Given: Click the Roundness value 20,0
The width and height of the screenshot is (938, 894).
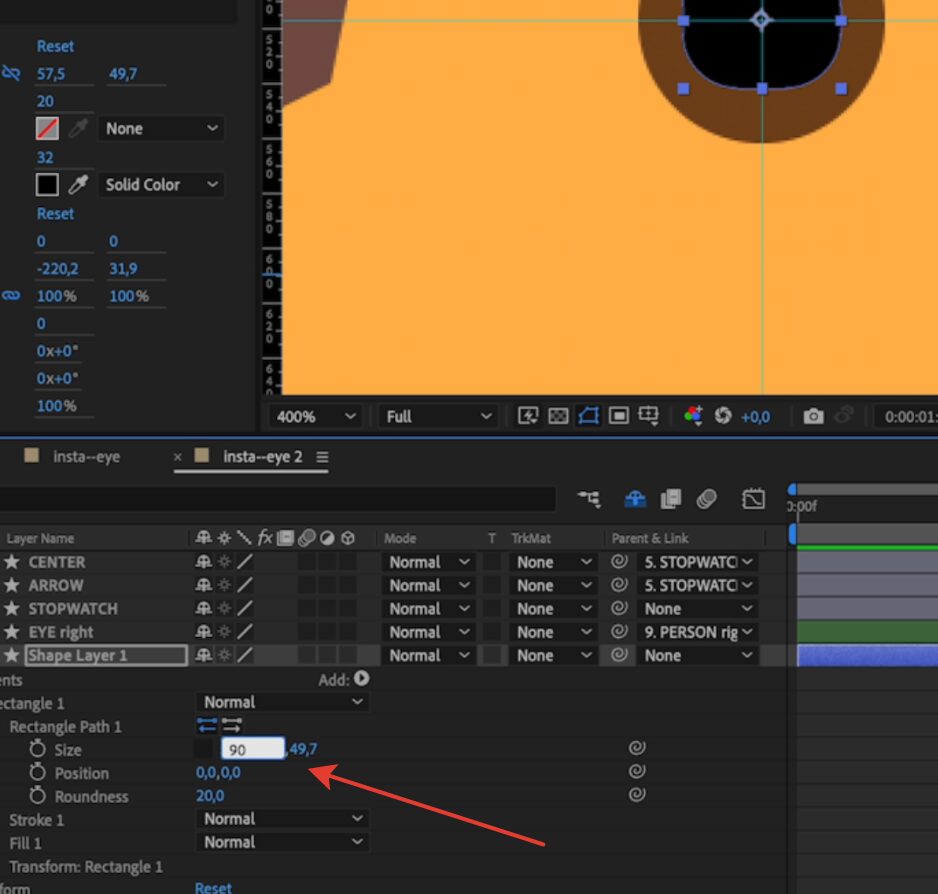Looking at the screenshot, I should 210,795.
